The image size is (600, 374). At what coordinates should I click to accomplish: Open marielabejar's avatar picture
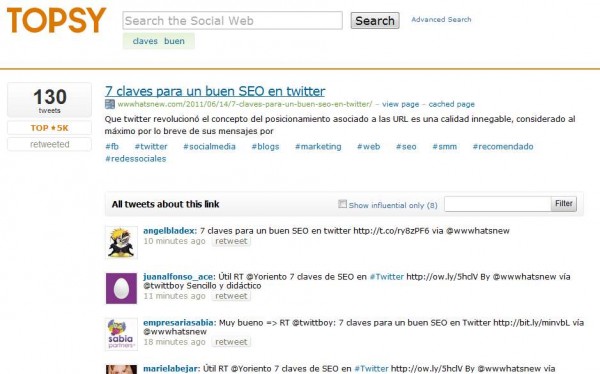[x=121, y=369]
